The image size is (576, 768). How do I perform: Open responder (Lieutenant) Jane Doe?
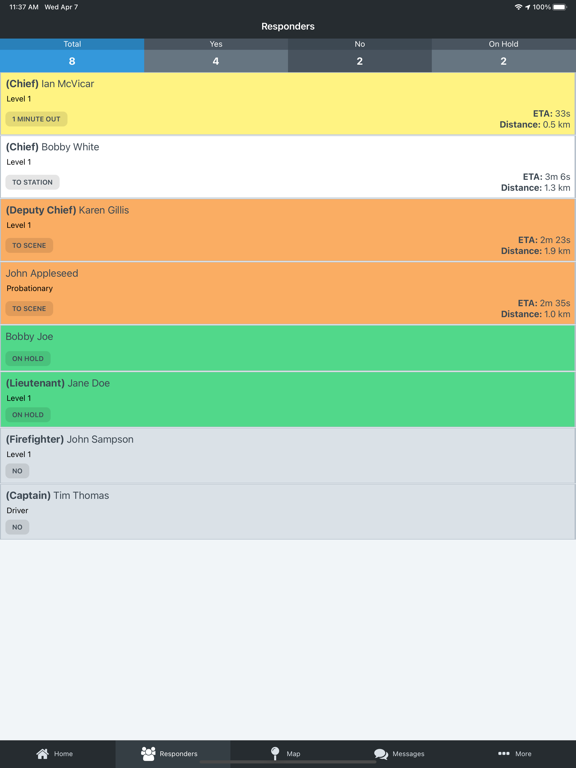click(x=288, y=399)
